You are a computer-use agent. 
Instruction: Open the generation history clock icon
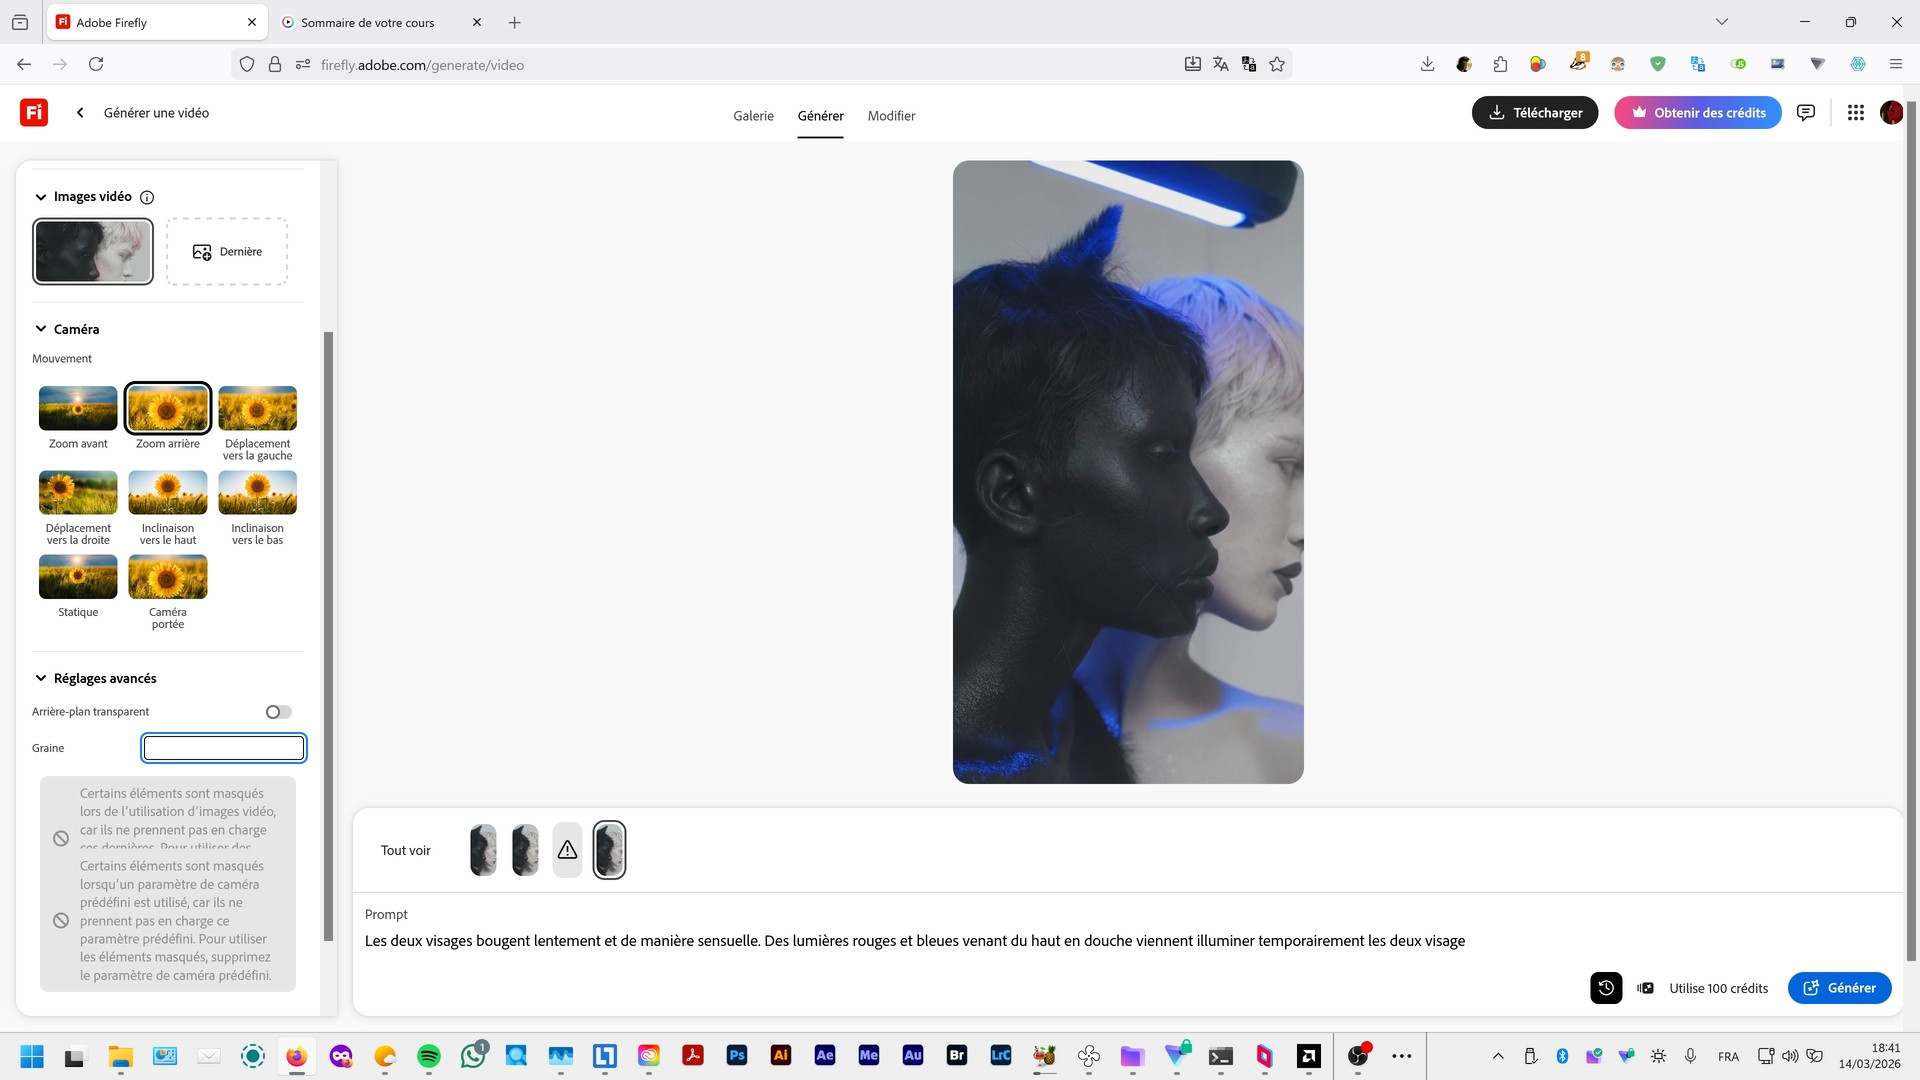1606,988
